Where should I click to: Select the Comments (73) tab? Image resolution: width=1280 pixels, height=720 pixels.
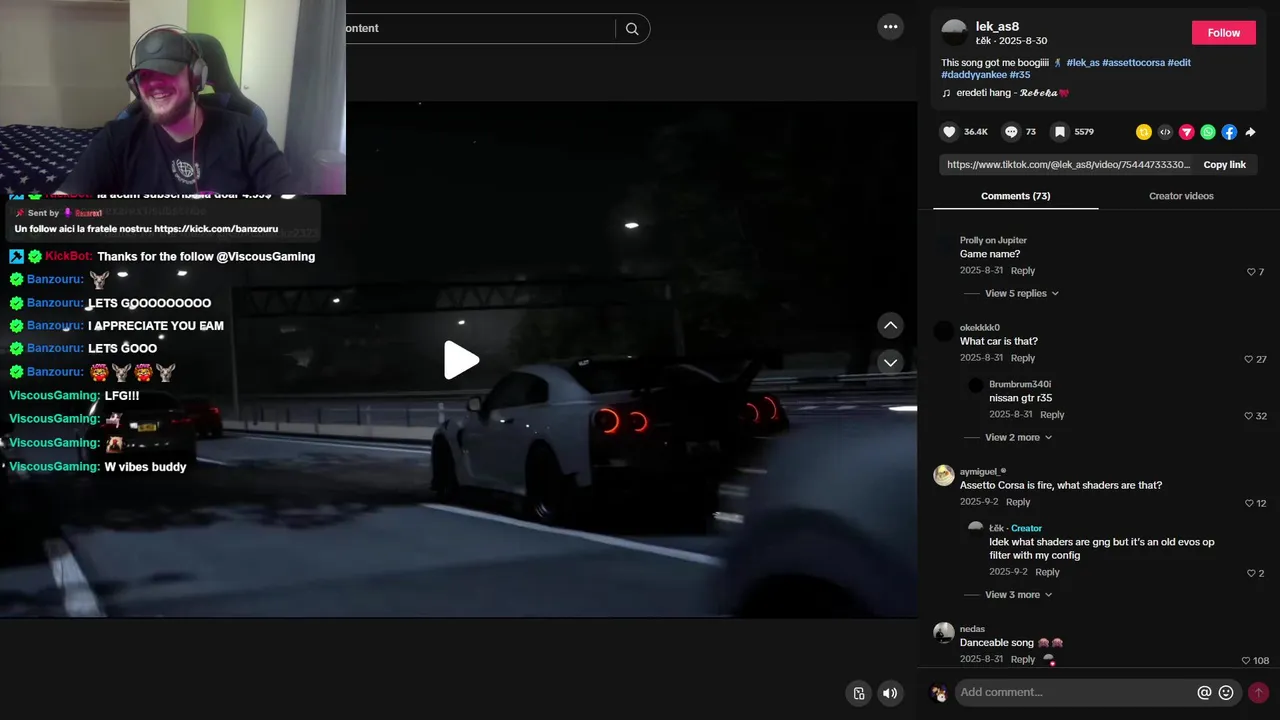click(1015, 196)
